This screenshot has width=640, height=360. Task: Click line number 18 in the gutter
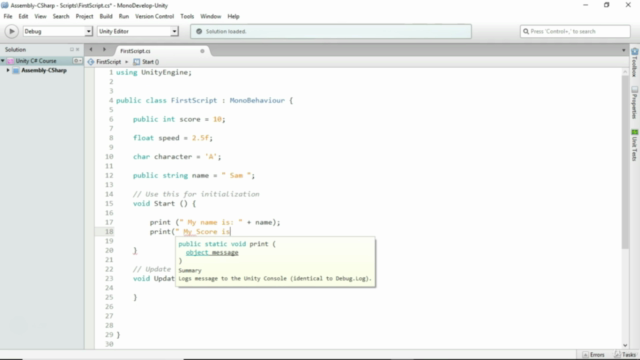click(x=109, y=231)
